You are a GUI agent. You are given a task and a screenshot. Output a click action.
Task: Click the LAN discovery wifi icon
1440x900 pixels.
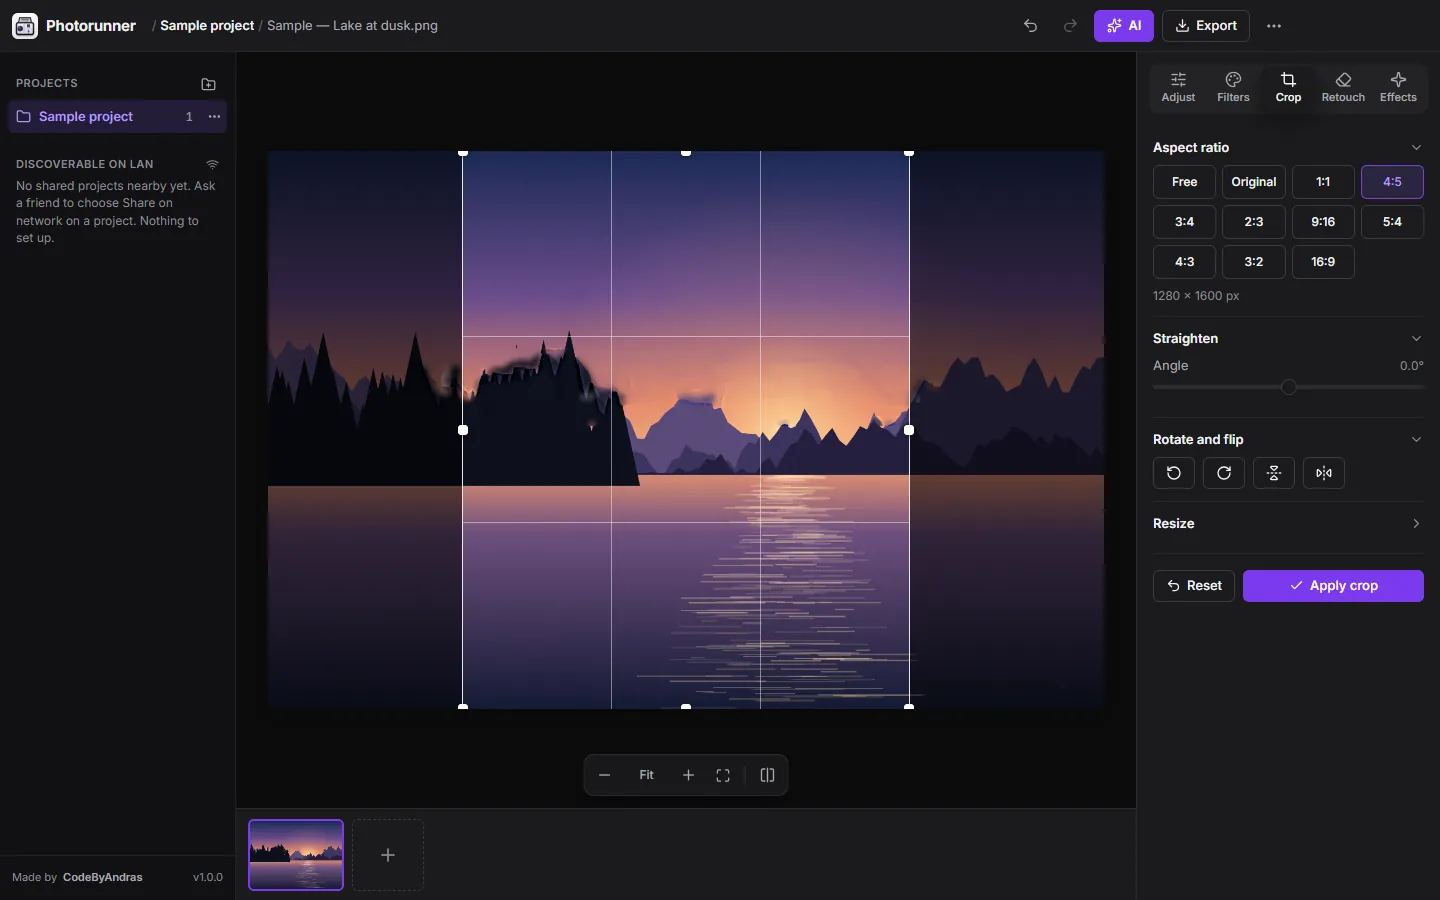pyautogui.click(x=212, y=164)
